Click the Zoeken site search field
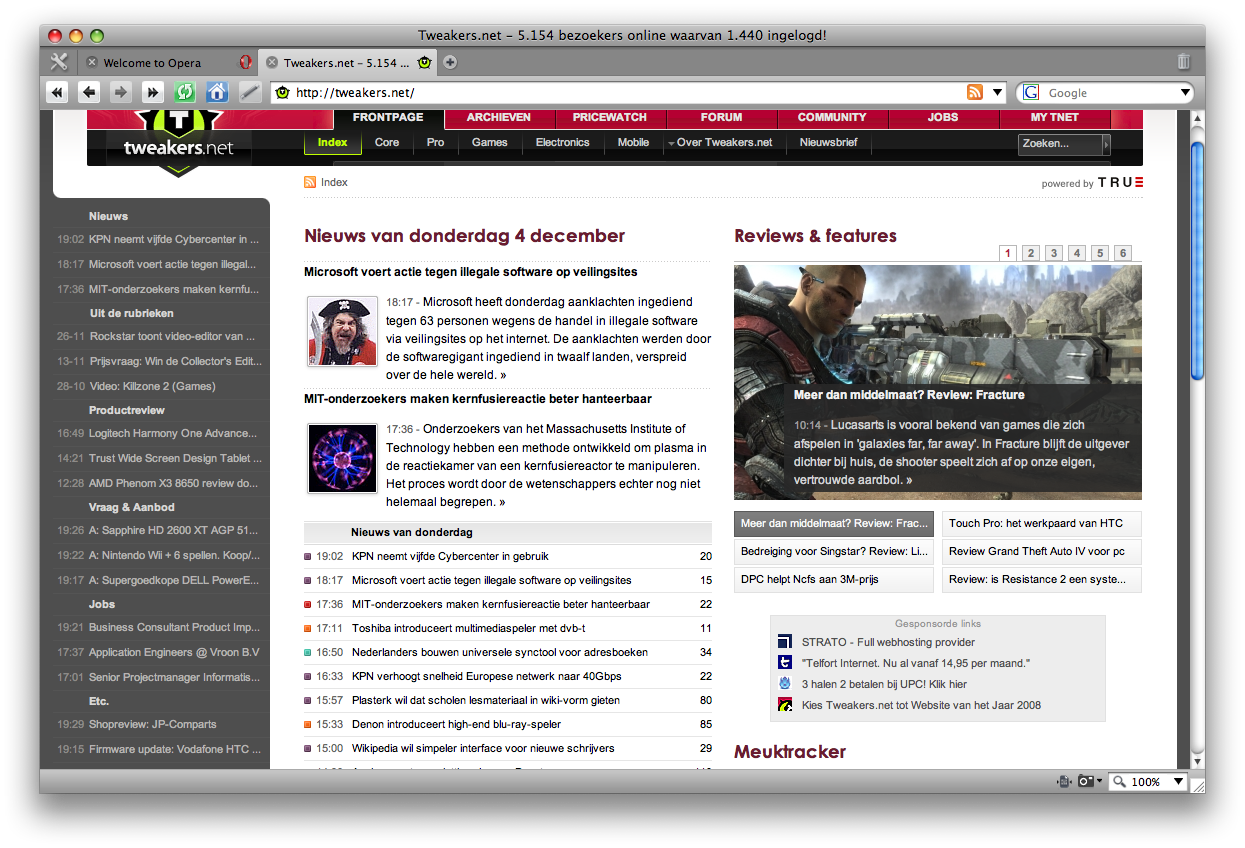1245x848 pixels. point(1060,144)
